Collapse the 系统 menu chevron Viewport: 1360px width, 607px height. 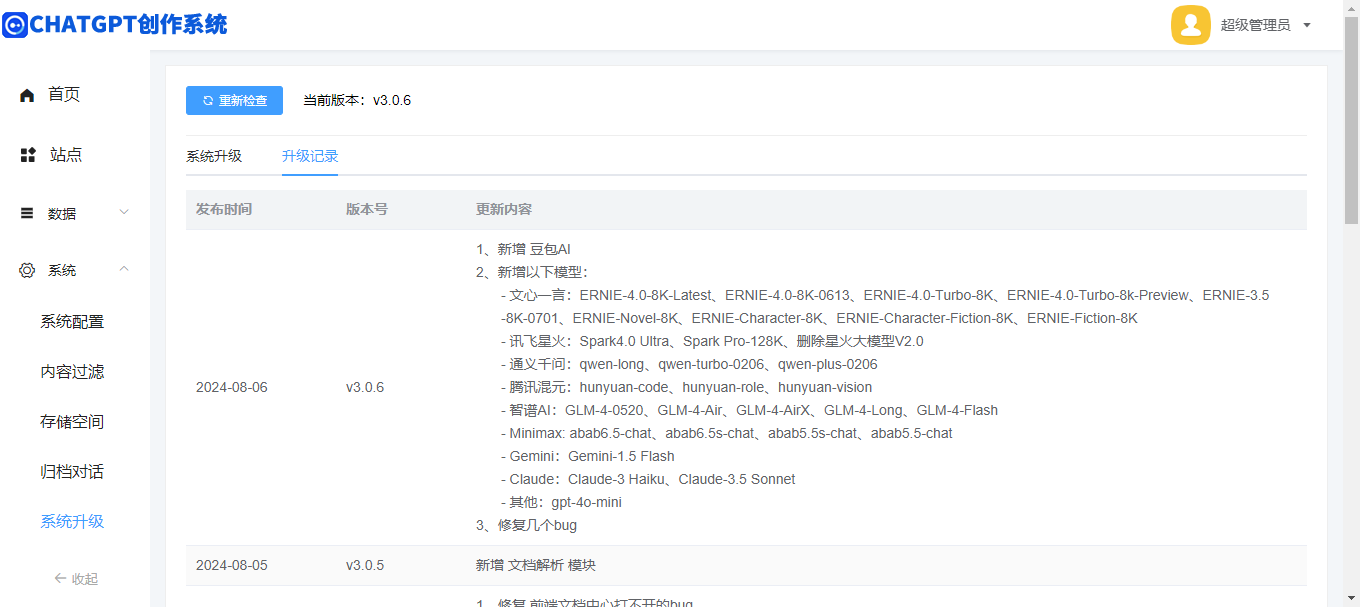[x=124, y=269]
